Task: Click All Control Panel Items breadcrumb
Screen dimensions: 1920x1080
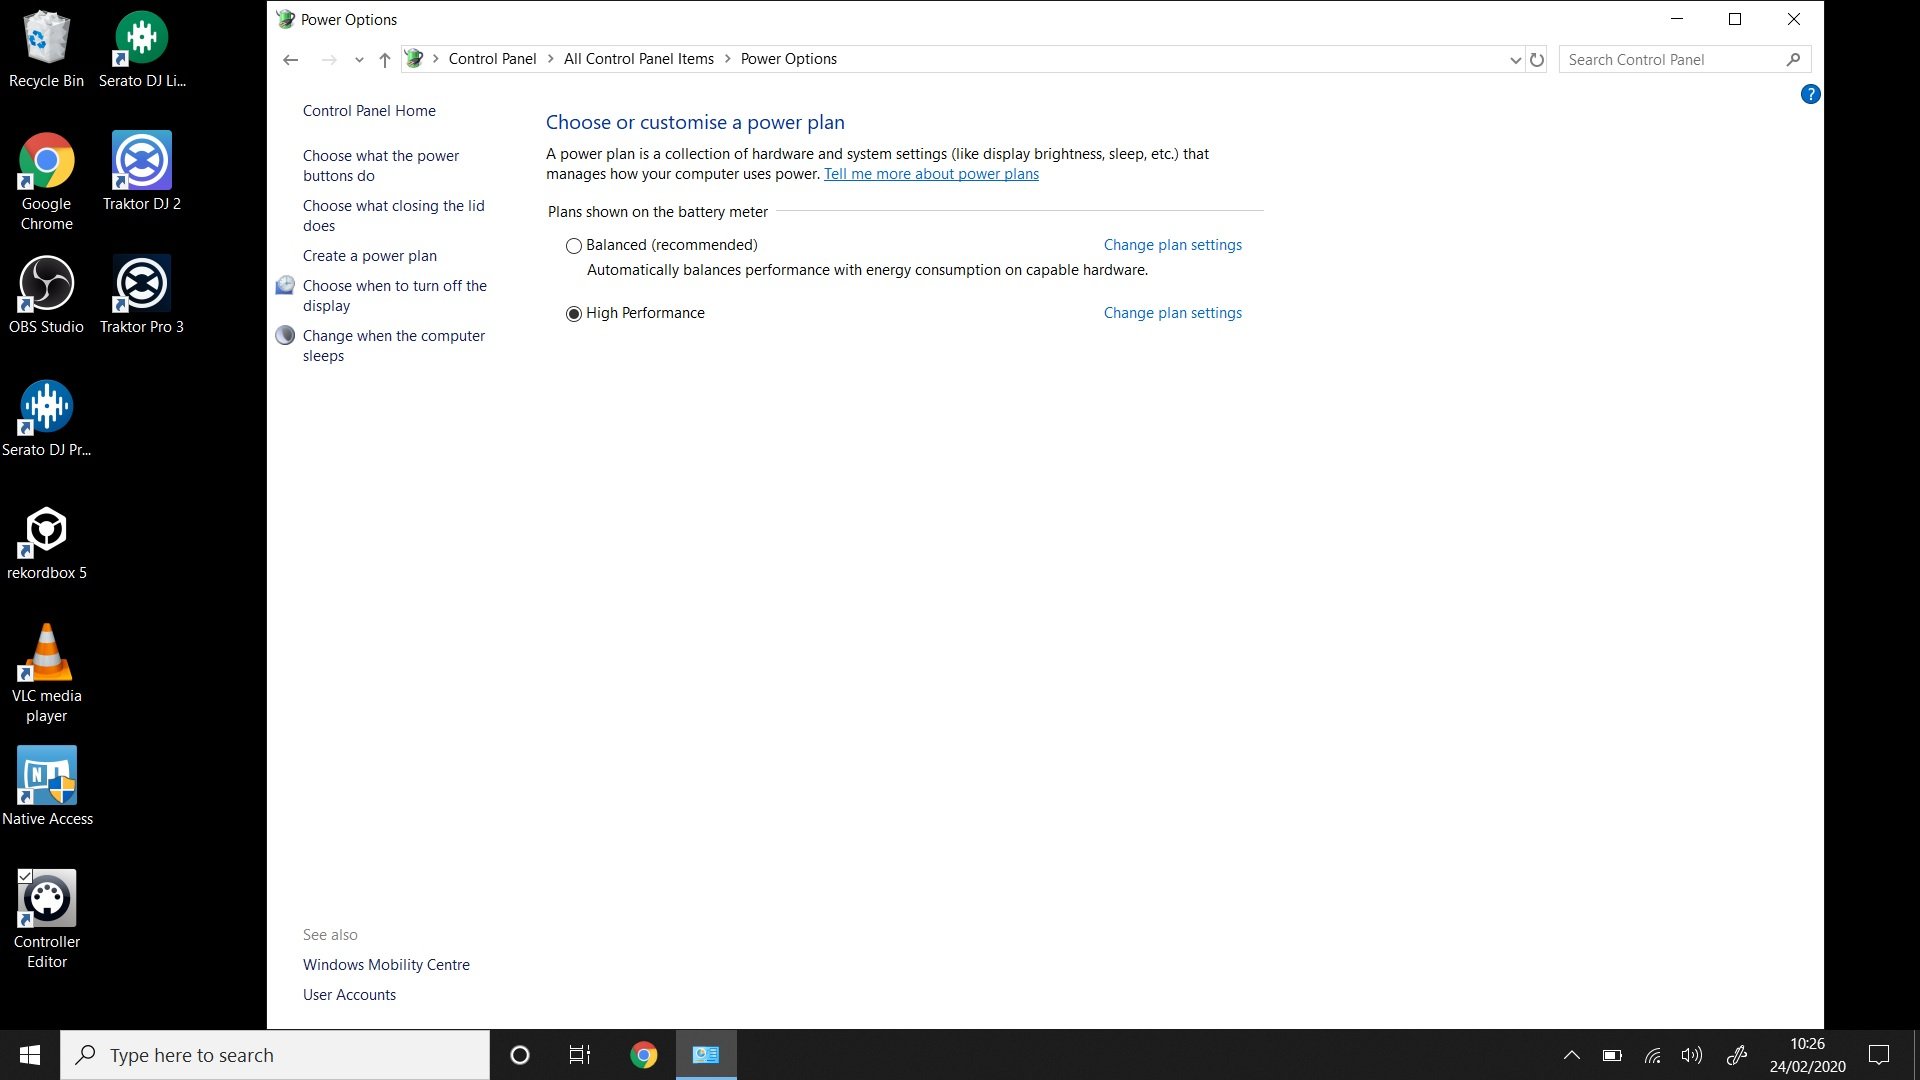Action: click(x=638, y=59)
